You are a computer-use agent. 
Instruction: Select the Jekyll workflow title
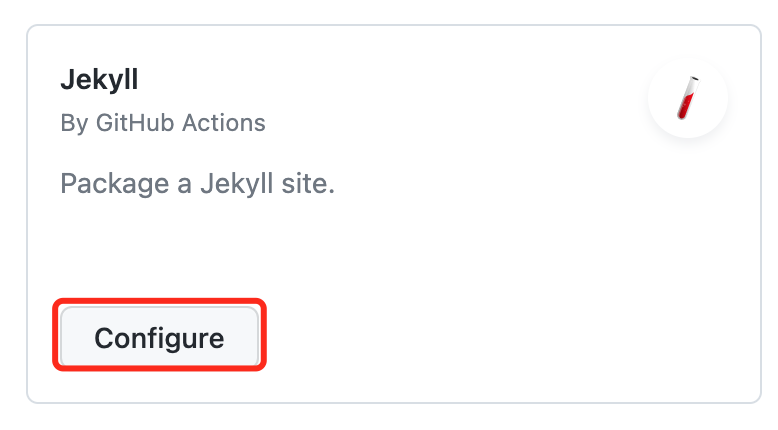[x=99, y=79]
